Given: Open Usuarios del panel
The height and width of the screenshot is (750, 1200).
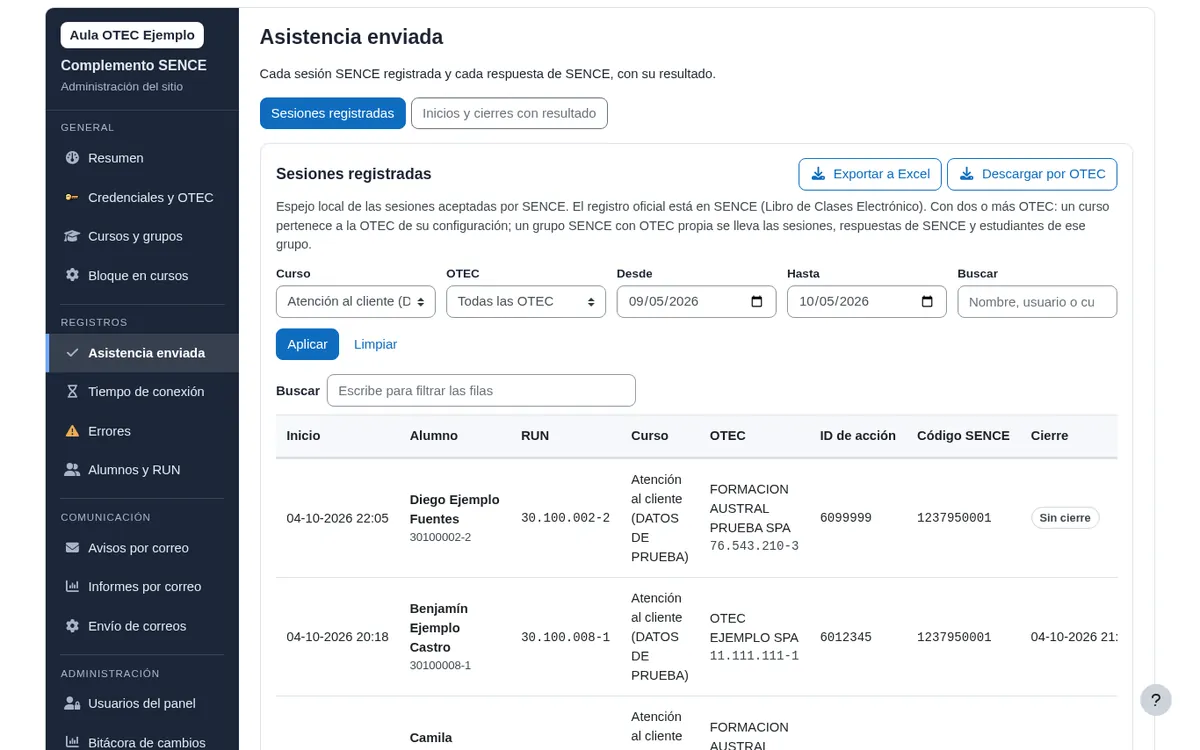Looking at the screenshot, I should point(142,704).
